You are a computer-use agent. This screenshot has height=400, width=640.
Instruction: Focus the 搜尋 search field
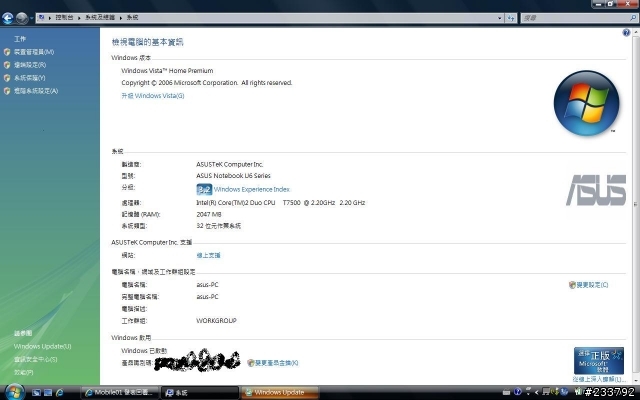point(575,18)
